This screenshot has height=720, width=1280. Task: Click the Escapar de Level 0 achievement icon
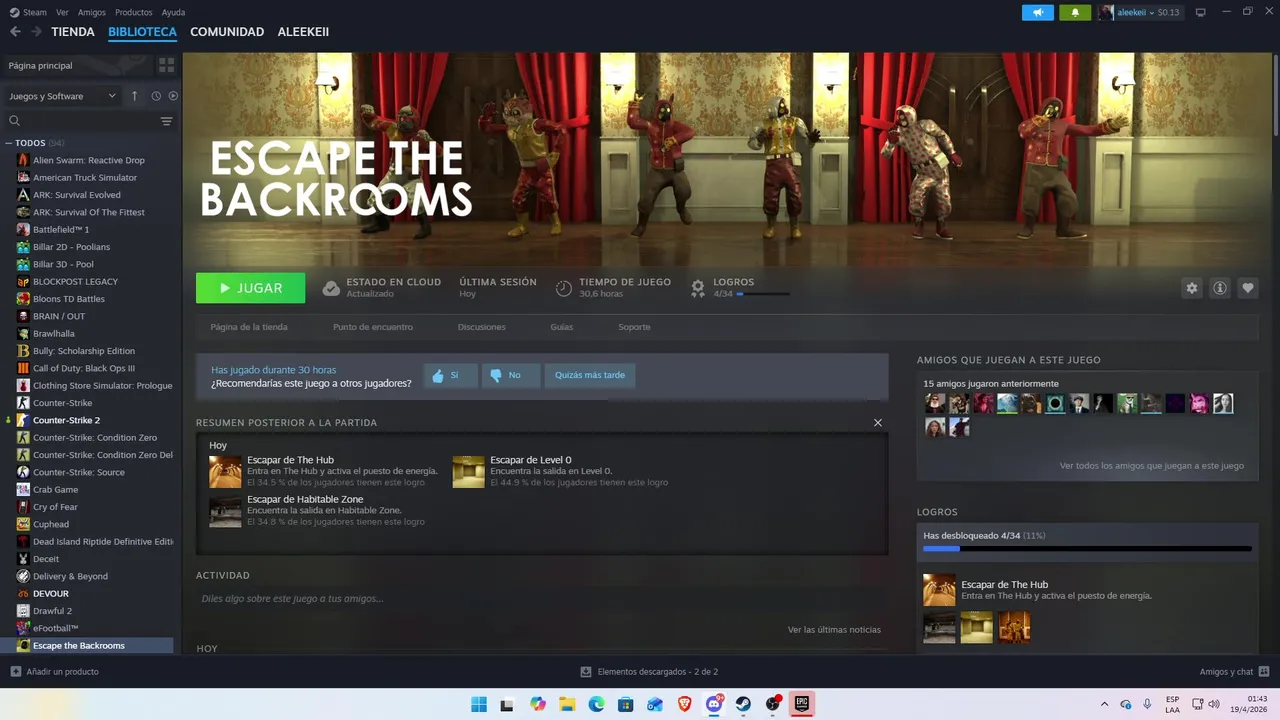click(468, 471)
